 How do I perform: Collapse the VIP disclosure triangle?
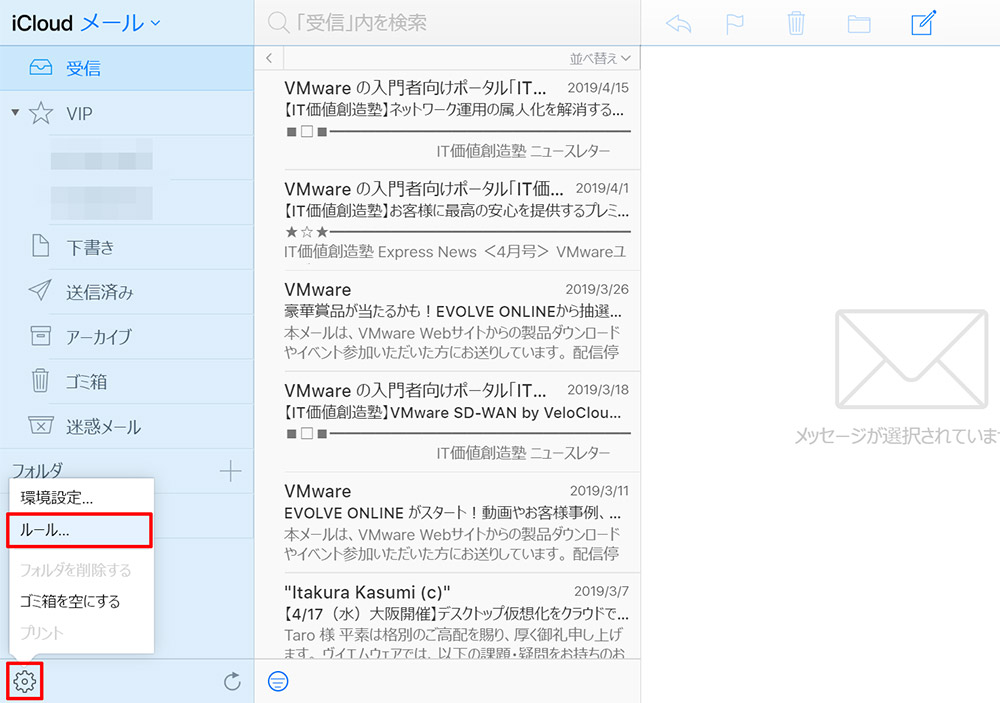15,113
